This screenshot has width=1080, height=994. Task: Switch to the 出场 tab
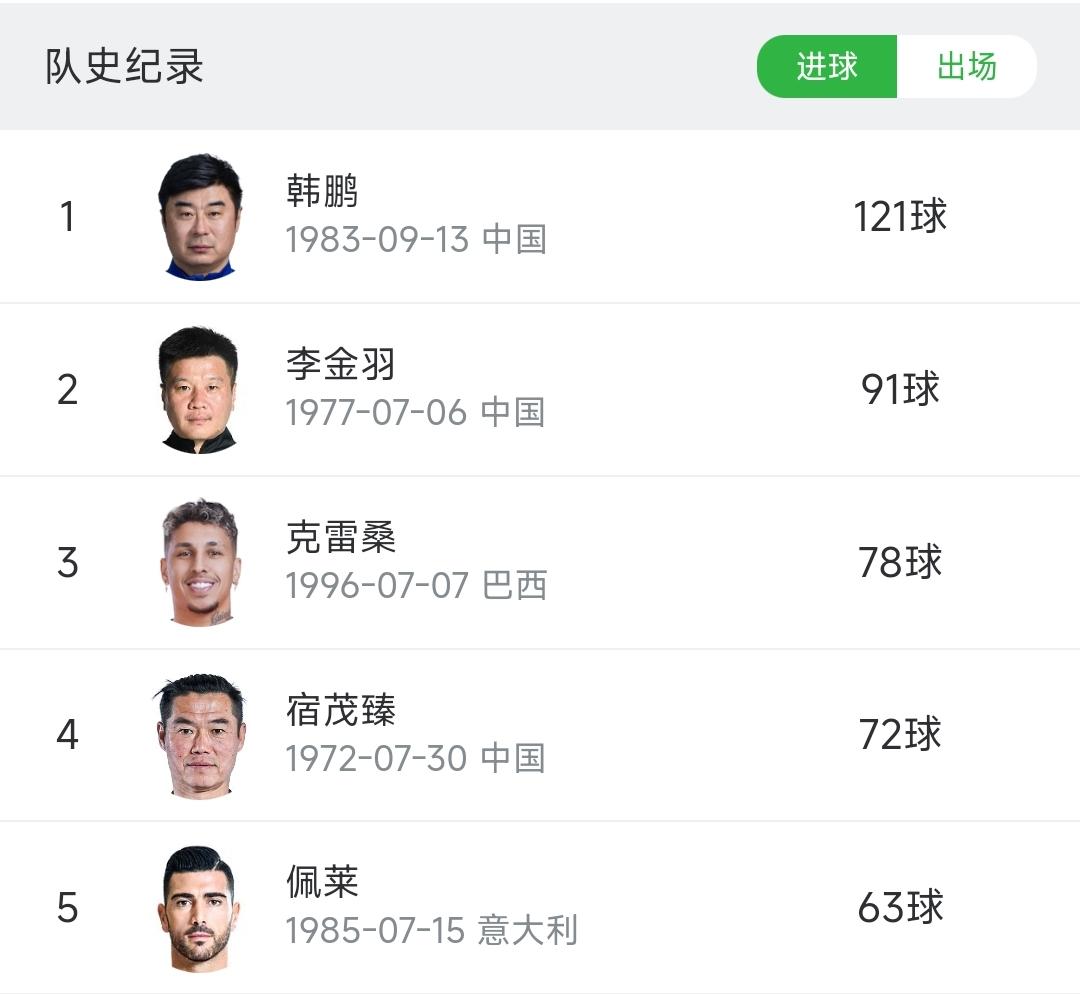pos(966,67)
